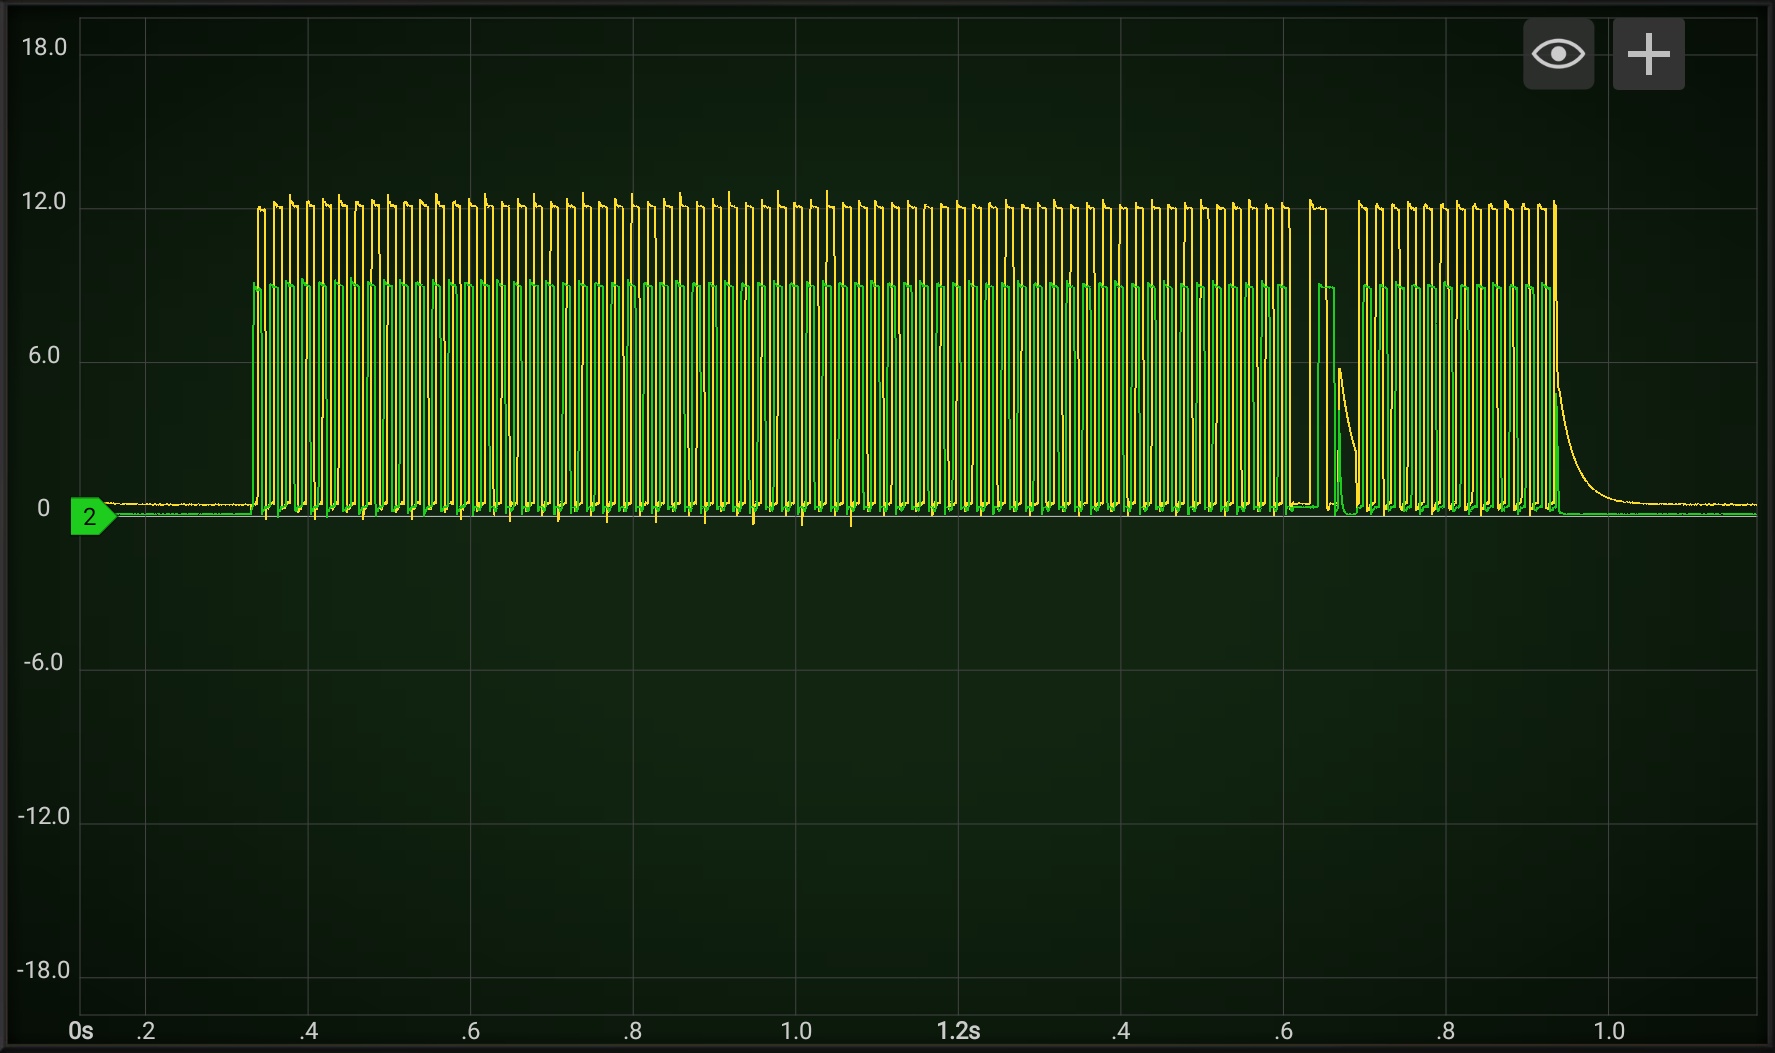Click the first rising edge of yellow trace
Viewport: 1775px width, 1053px height.
(258, 355)
